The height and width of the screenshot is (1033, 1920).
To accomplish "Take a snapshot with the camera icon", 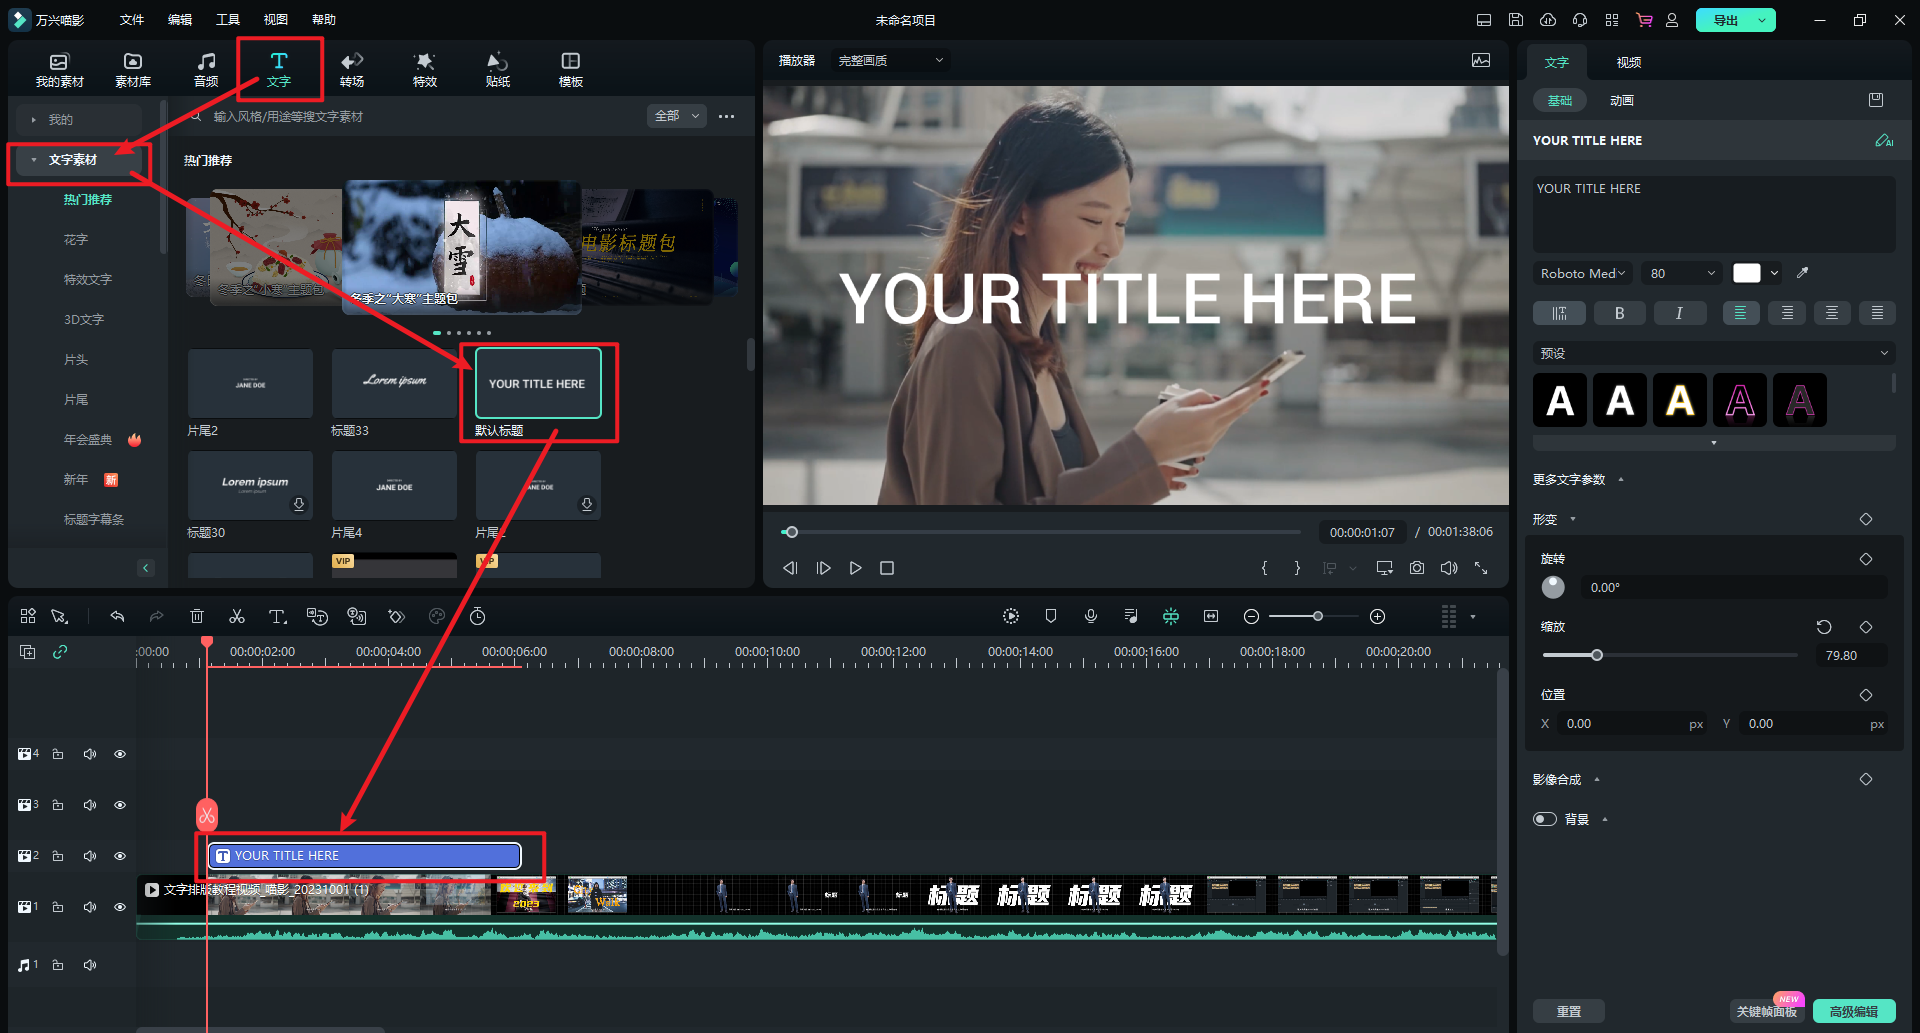I will coord(1417,568).
